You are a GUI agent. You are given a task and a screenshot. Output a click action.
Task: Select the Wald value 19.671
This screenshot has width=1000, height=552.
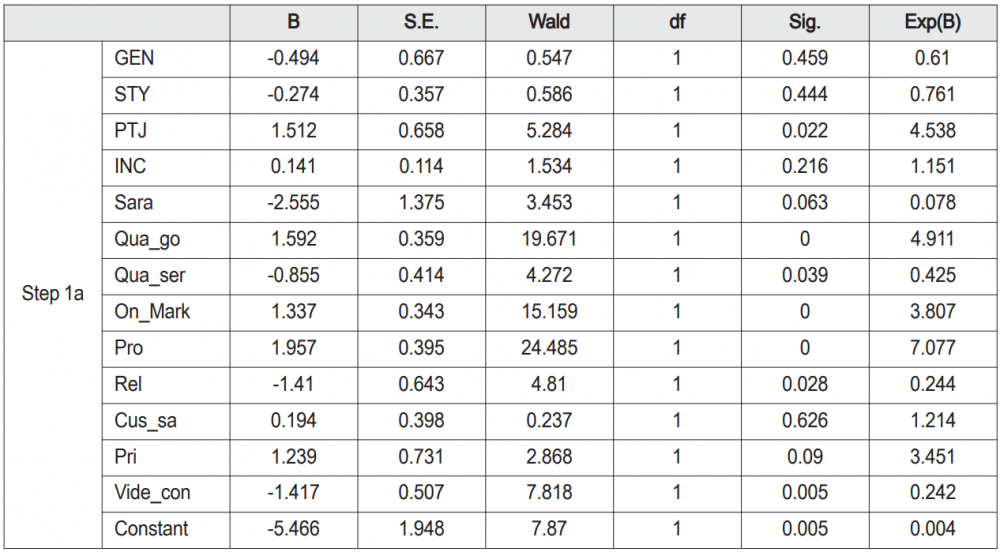click(549, 239)
